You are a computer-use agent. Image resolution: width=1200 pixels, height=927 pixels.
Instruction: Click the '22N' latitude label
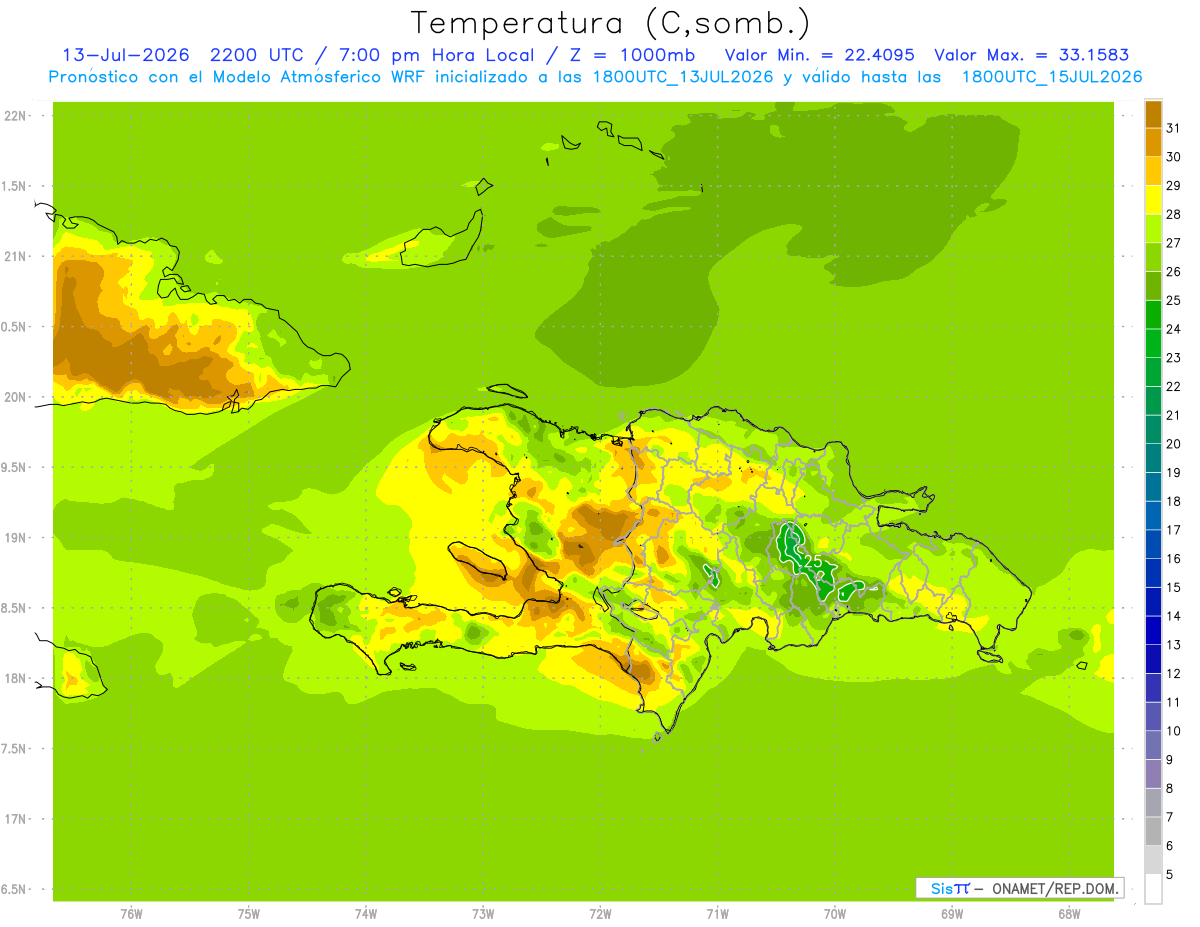[x=16, y=116]
